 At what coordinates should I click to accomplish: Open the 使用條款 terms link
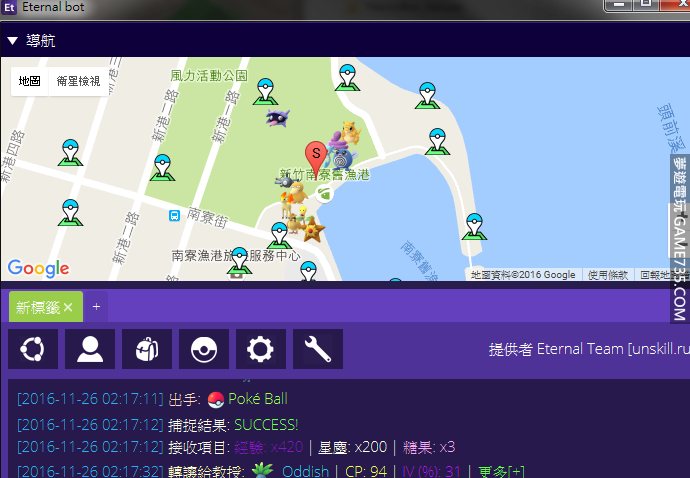(x=608, y=275)
